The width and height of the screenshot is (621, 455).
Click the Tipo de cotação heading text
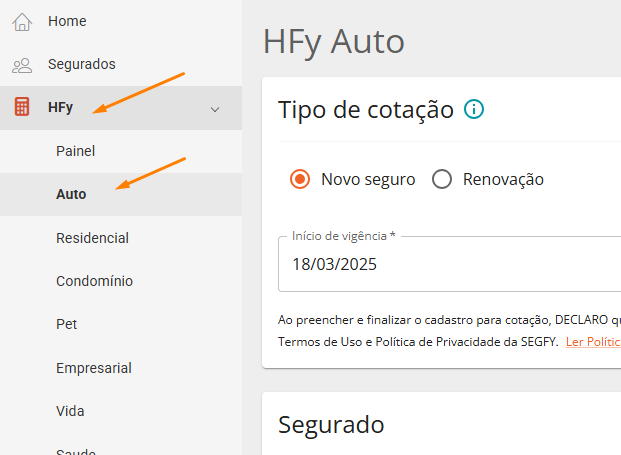point(366,110)
